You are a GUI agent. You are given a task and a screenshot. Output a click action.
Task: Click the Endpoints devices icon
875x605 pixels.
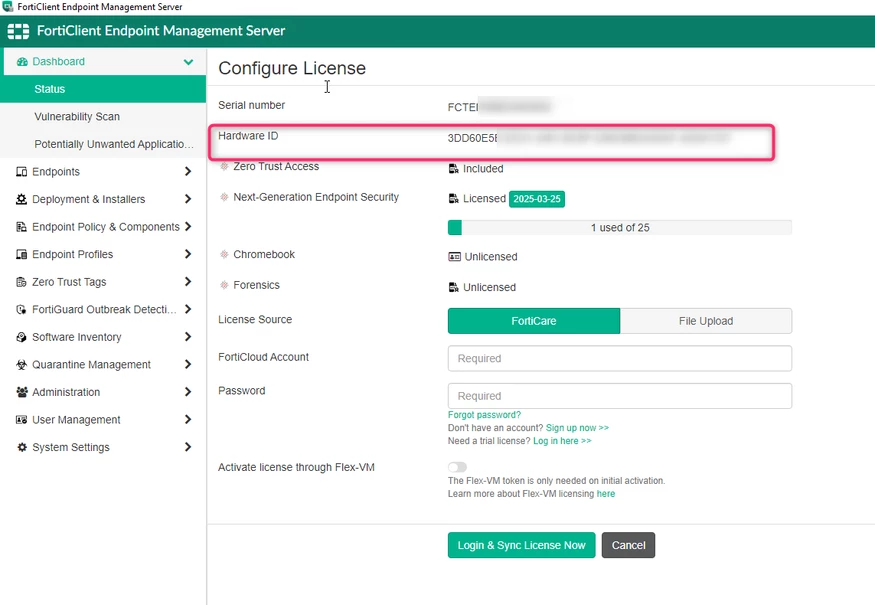coord(21,172)
